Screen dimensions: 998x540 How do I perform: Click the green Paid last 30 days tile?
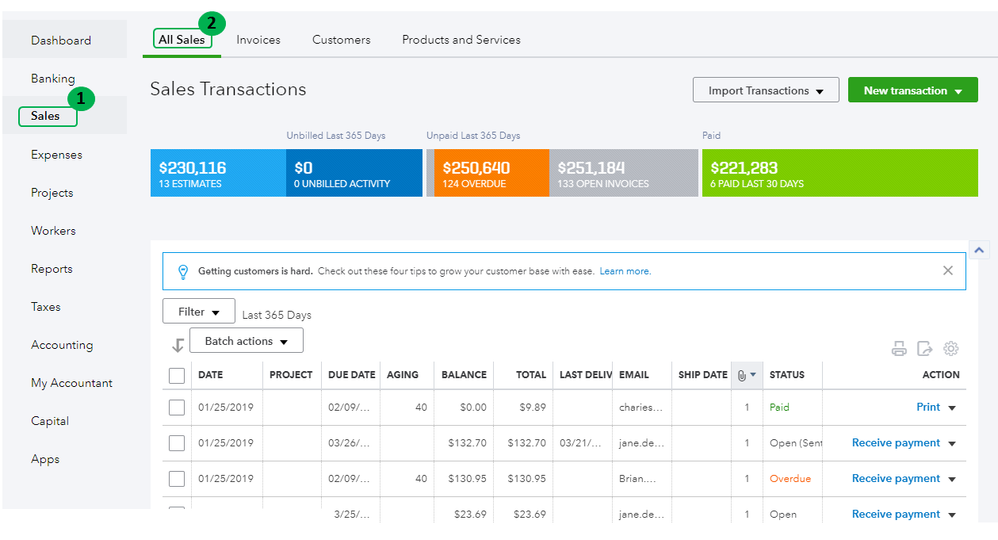pyautogui.click(x=840, y=173)
